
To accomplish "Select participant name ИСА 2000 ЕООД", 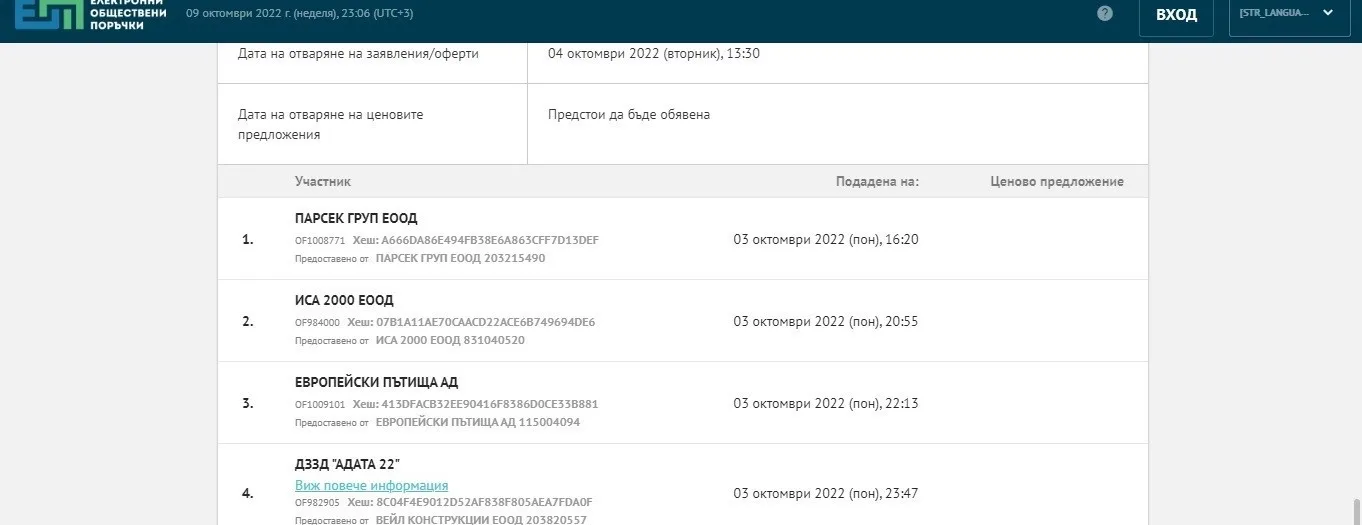I will (344, 300).
